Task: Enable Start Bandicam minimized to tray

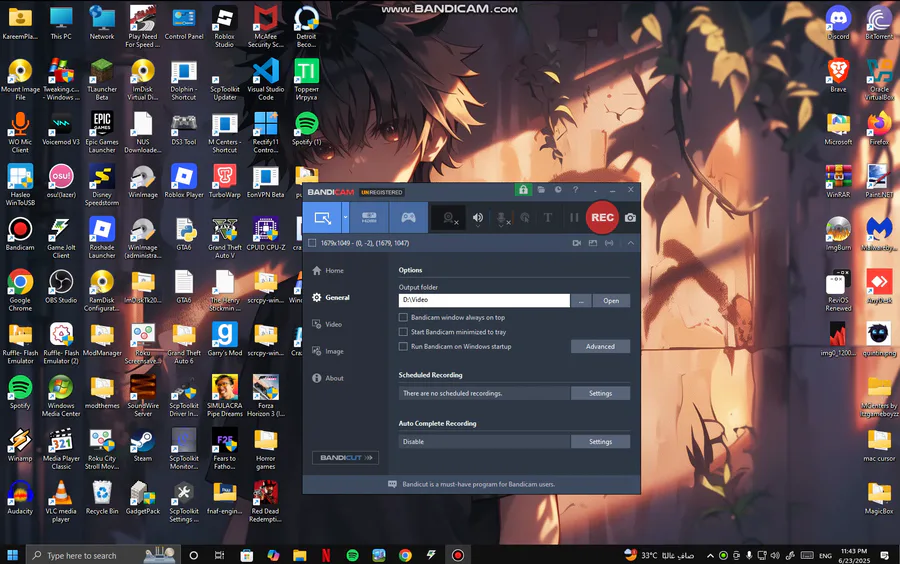Action: 403,332
